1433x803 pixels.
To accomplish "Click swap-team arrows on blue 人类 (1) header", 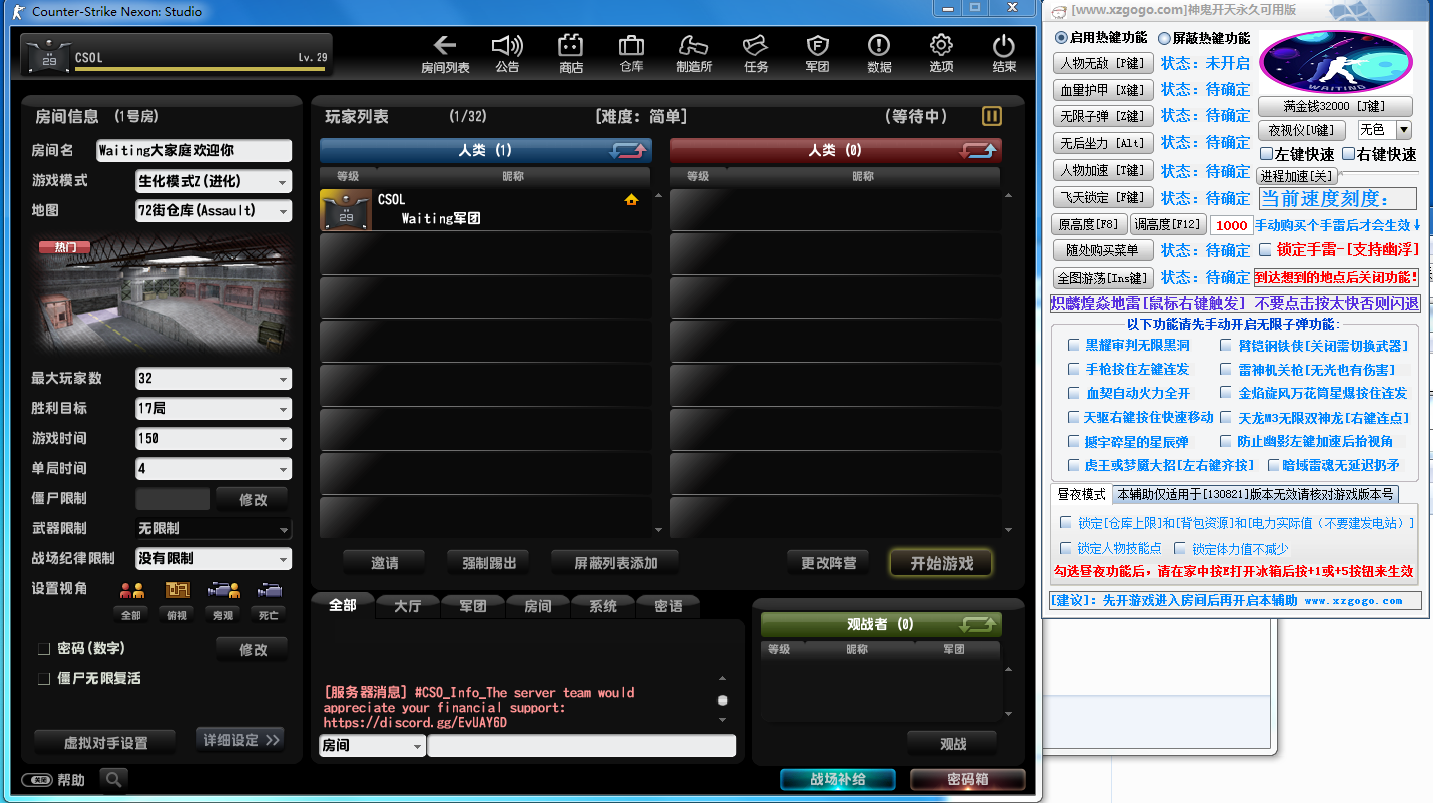I will pos(629,151).
